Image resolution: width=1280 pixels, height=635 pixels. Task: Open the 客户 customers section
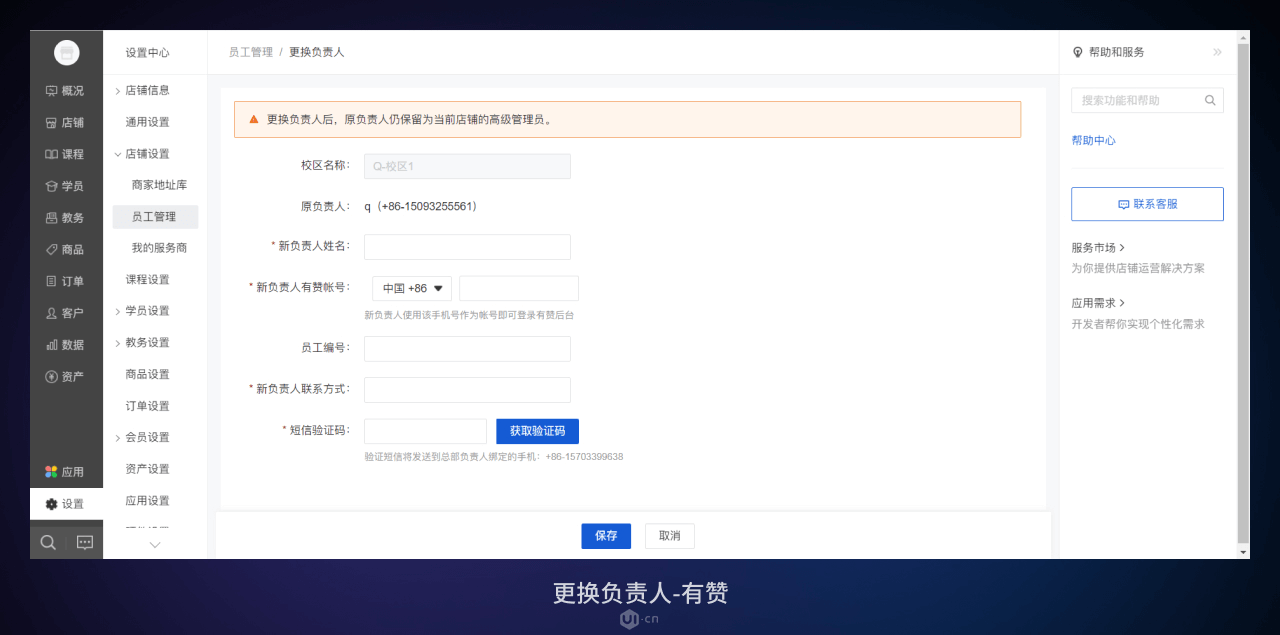coord(66,313)
